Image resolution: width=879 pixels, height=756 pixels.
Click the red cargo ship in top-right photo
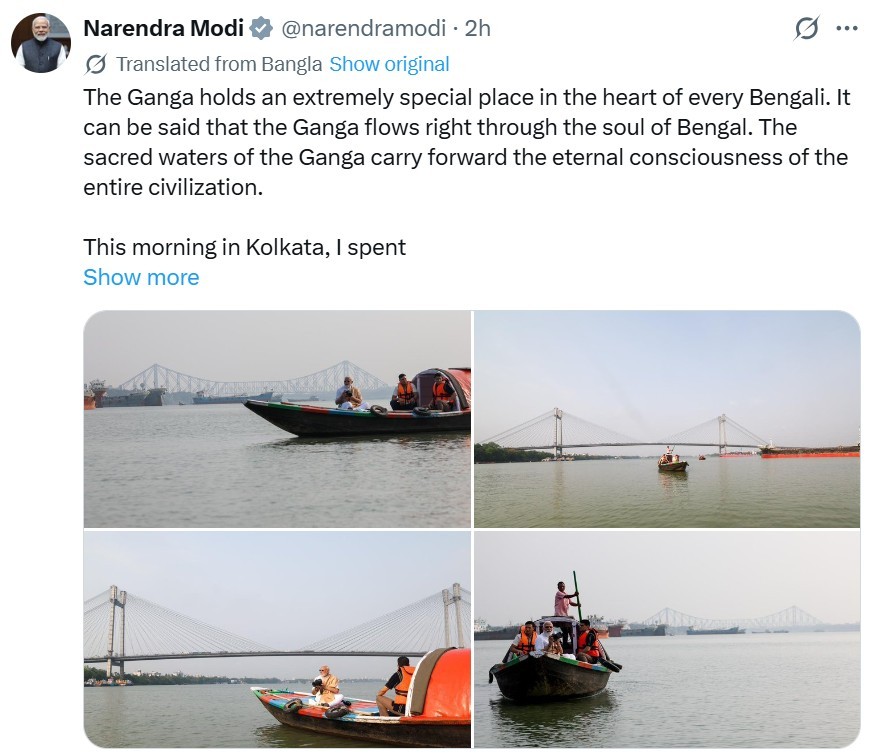coord(809,452)
